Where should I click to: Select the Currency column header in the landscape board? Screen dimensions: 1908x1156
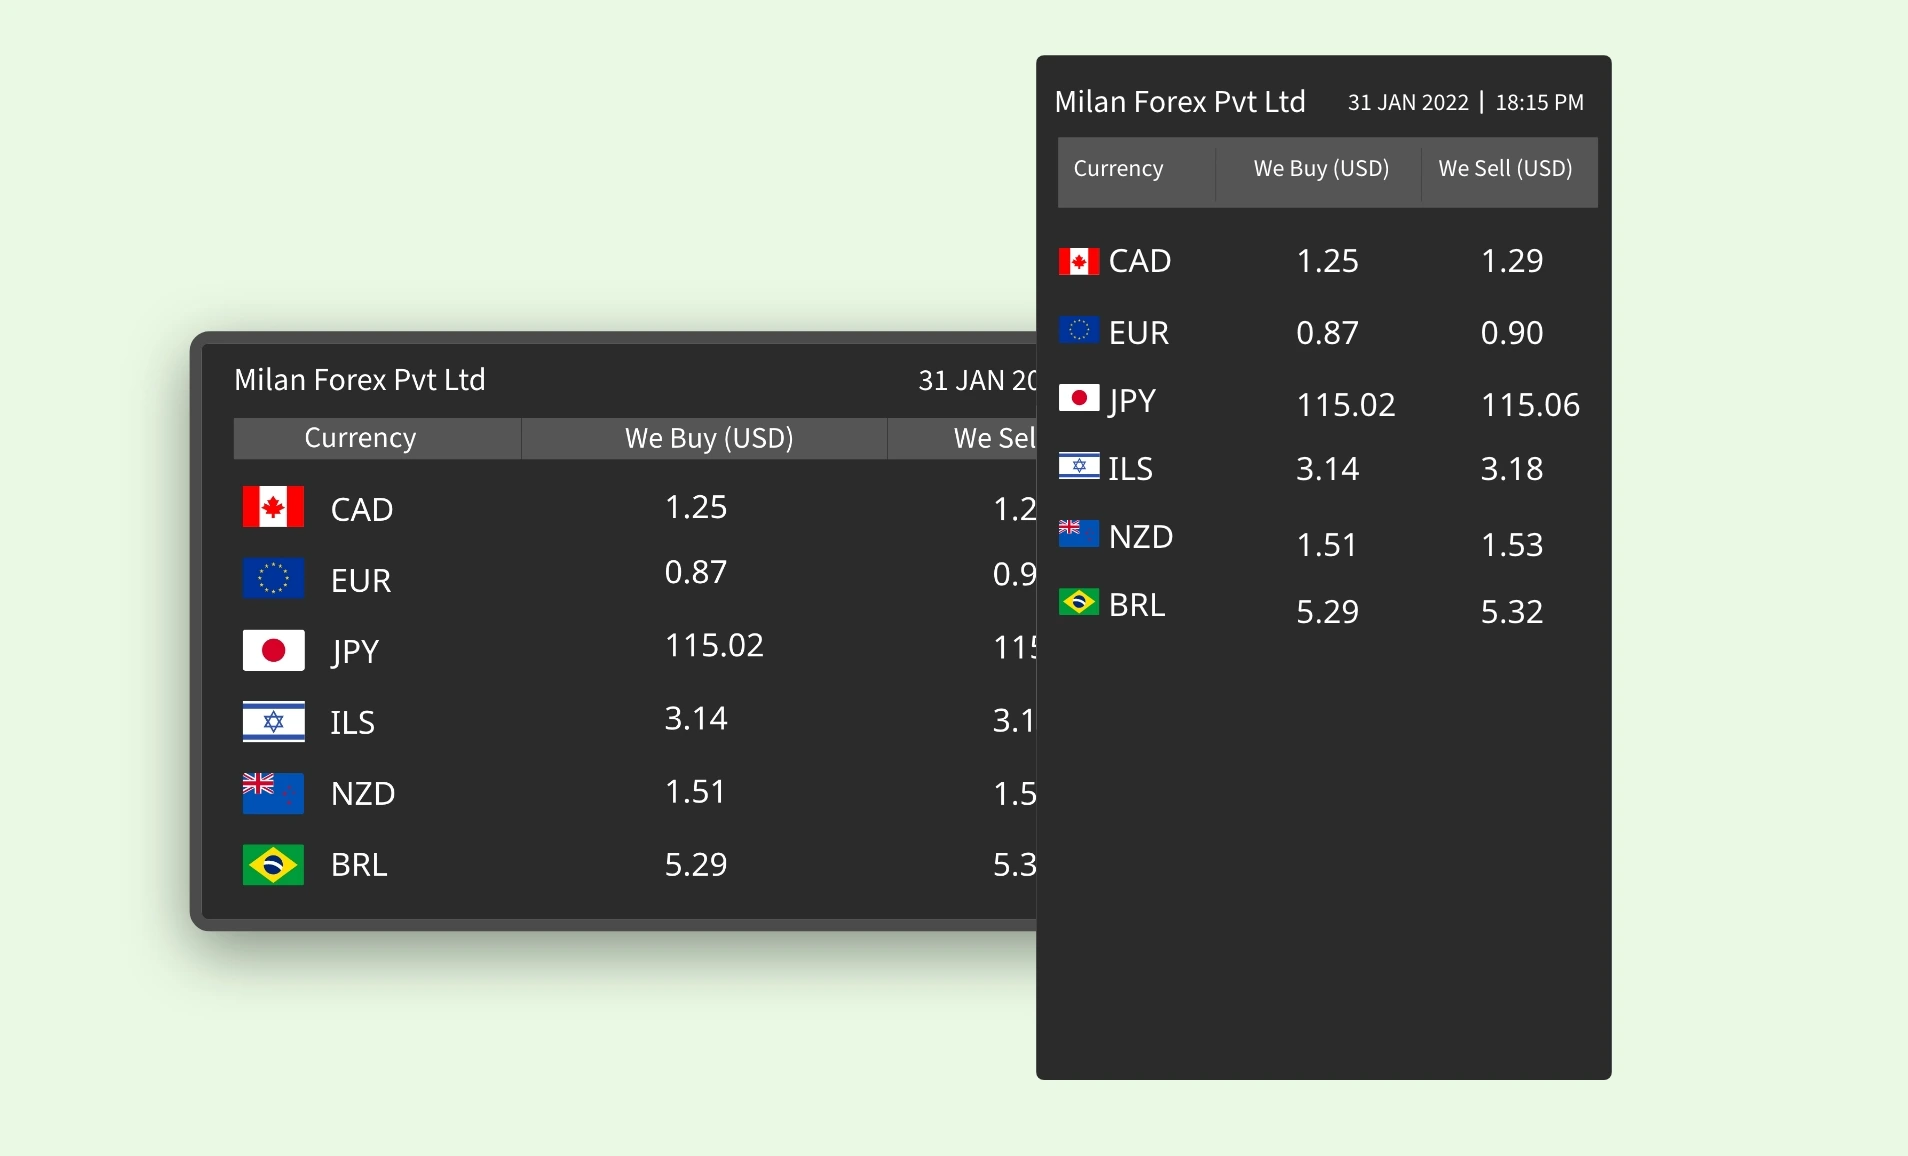[377, 438]
